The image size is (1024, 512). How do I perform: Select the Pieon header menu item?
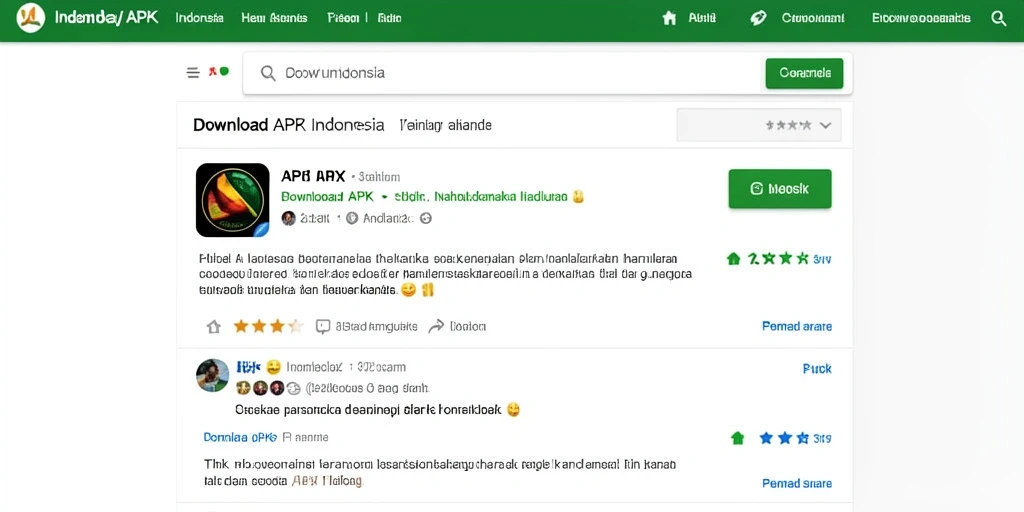point(344,18)
